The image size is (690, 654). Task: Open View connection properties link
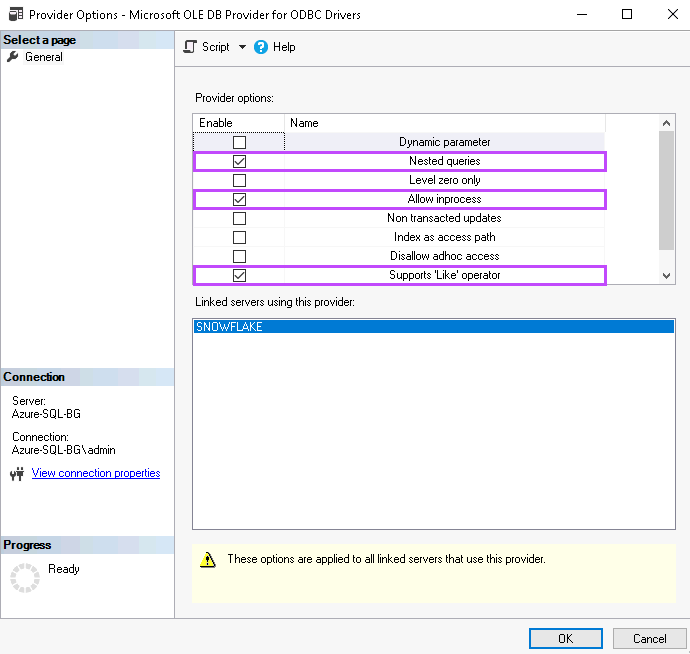click(96, 473)
